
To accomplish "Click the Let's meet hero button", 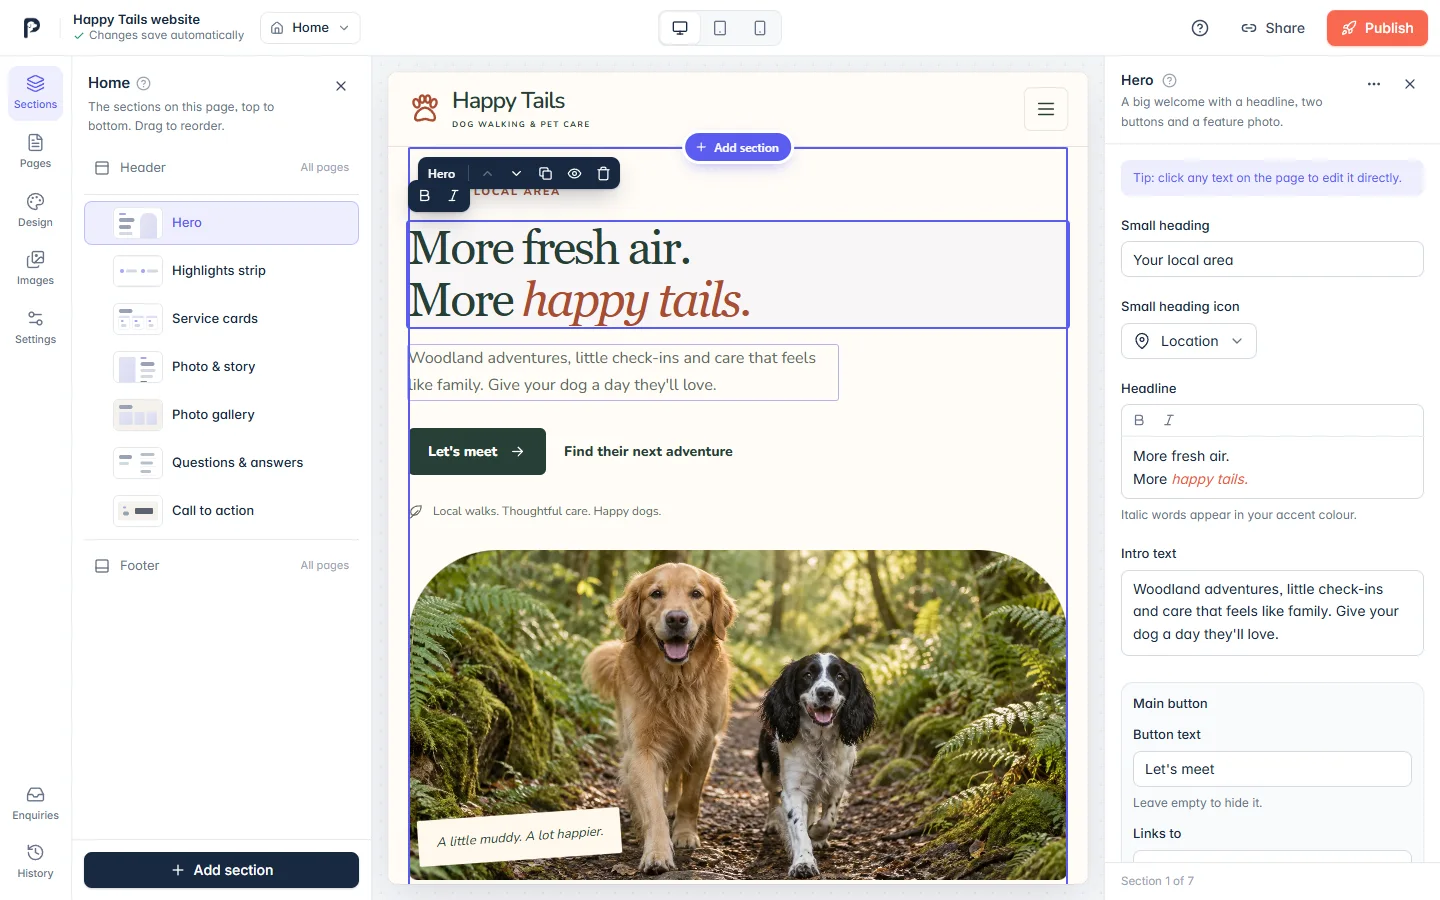I will (478, 452).
